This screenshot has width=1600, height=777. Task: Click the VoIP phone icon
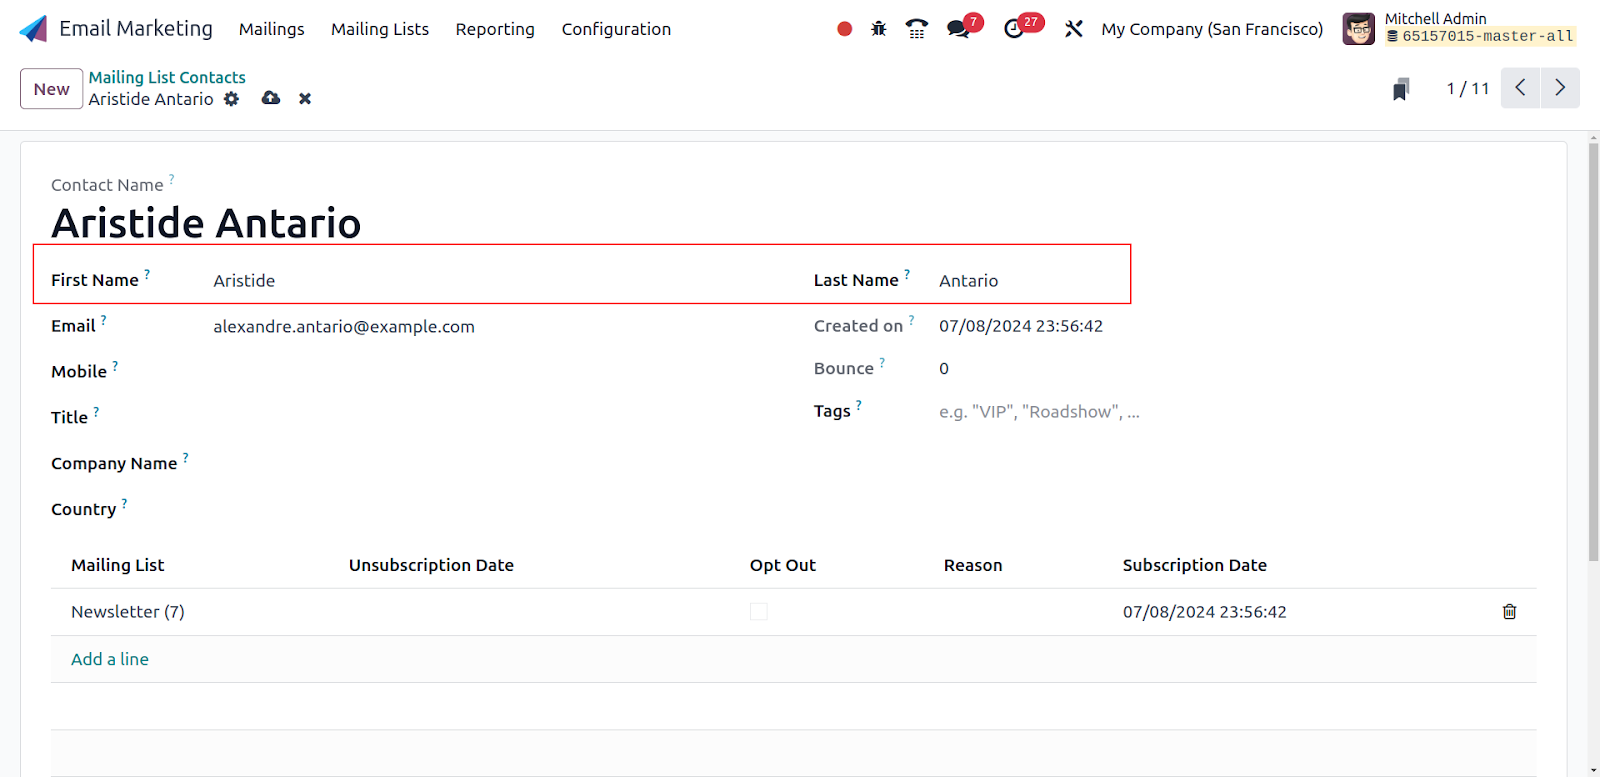point(916,29)
